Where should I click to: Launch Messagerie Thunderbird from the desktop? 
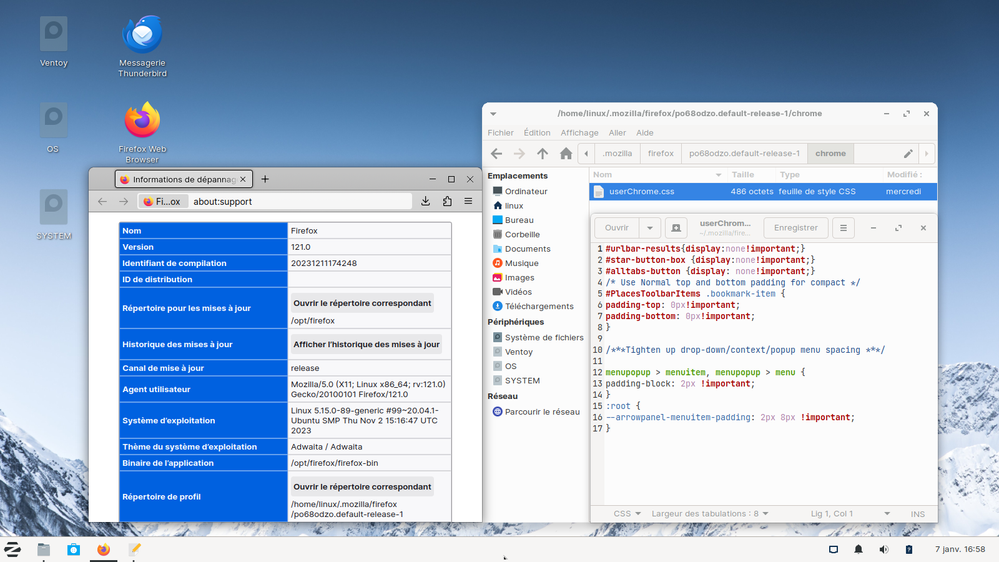click(x=142, y=46)
